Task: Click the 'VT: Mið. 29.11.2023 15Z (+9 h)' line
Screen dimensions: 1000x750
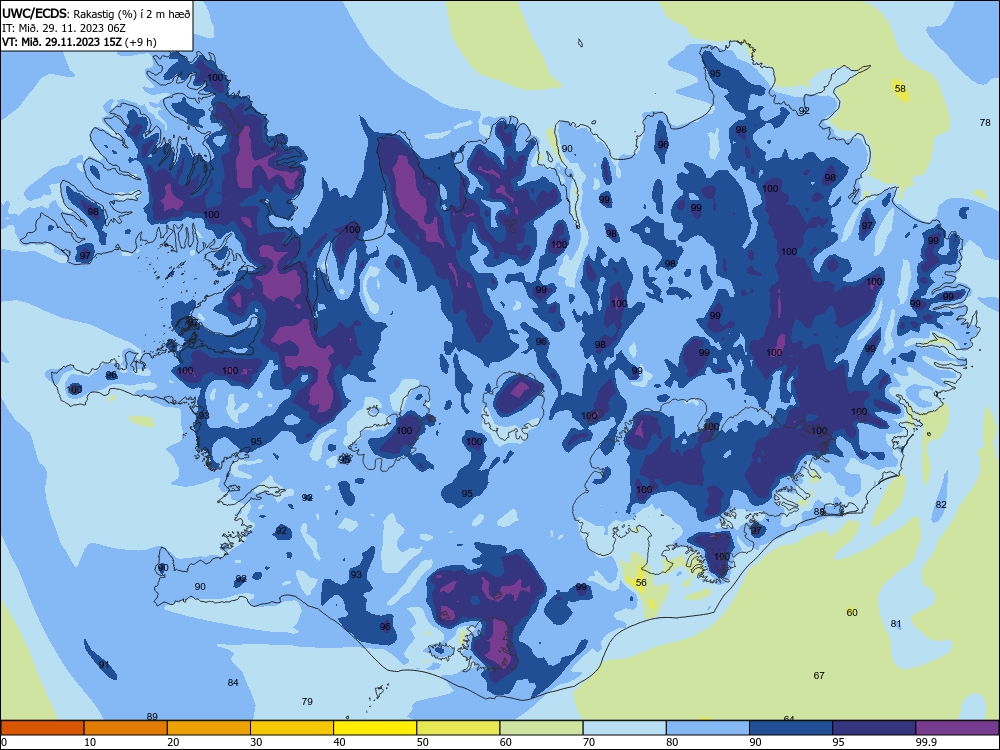Action: point(79,42)
